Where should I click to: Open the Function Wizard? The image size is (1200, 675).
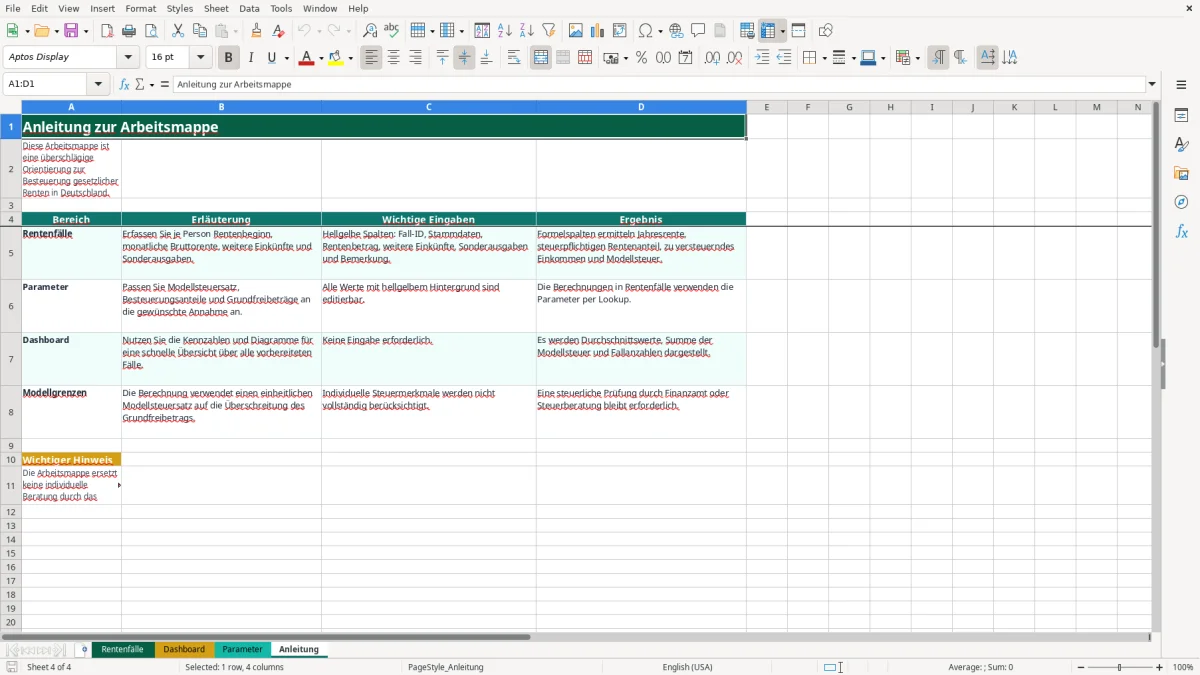[x=125, y=84]
